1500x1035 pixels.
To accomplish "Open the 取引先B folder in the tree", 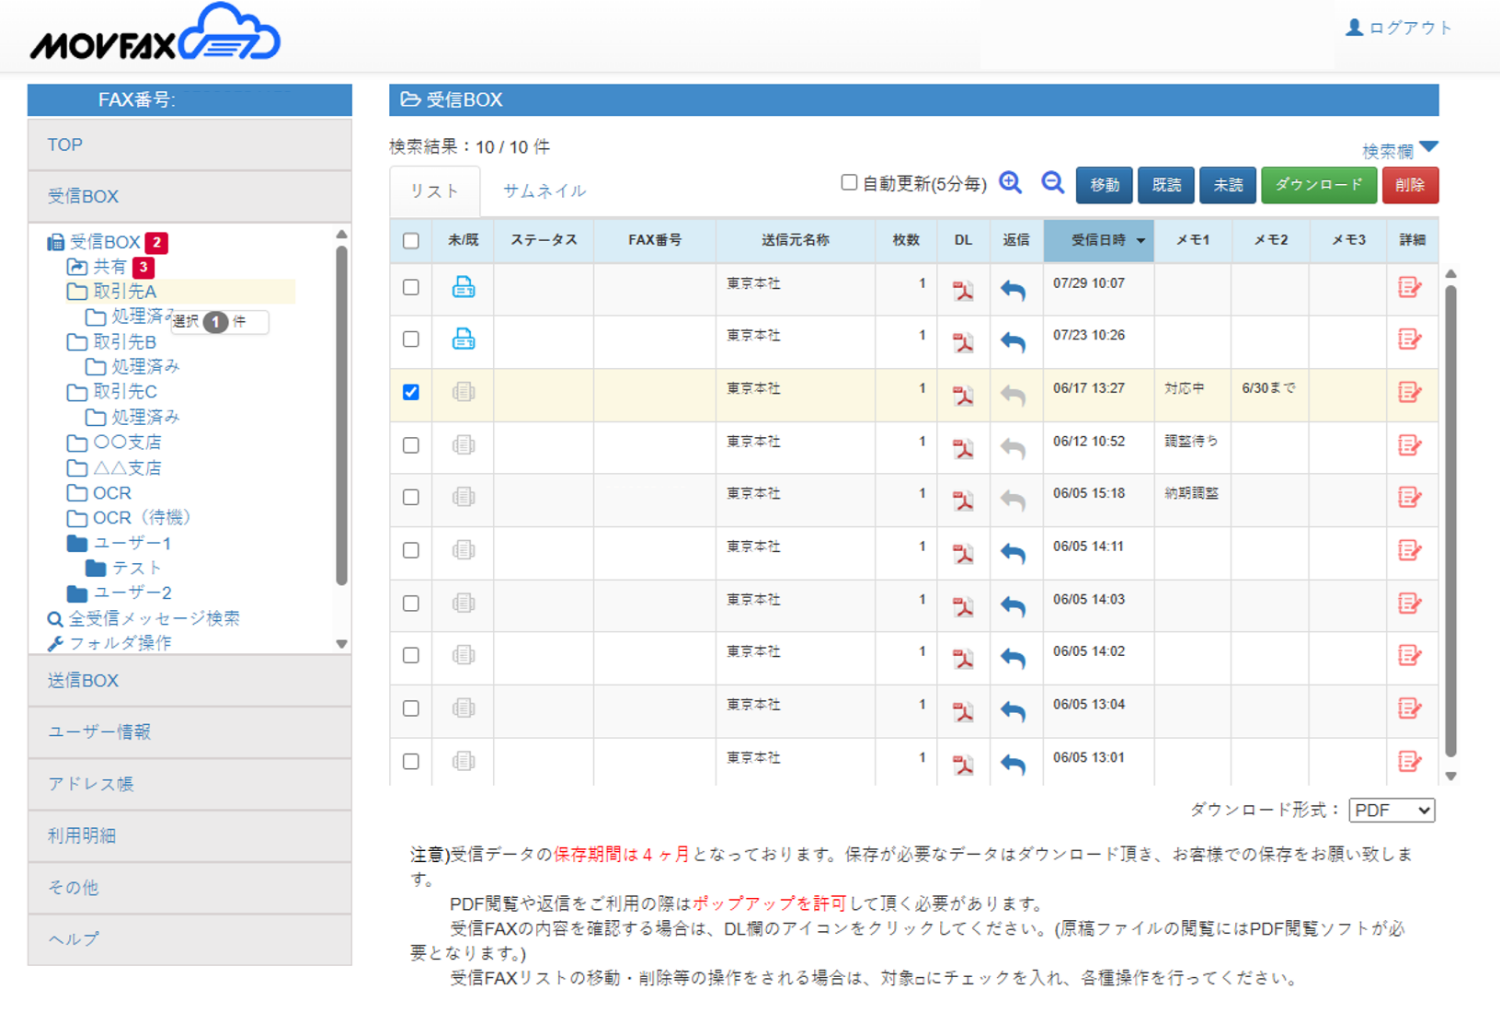I will tap(111, 342).
